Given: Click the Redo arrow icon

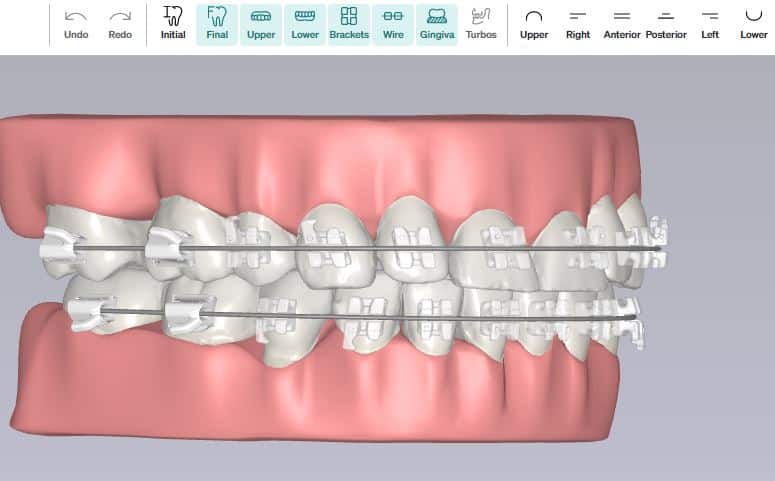Looking at the screenshot, I should [120, 17].
